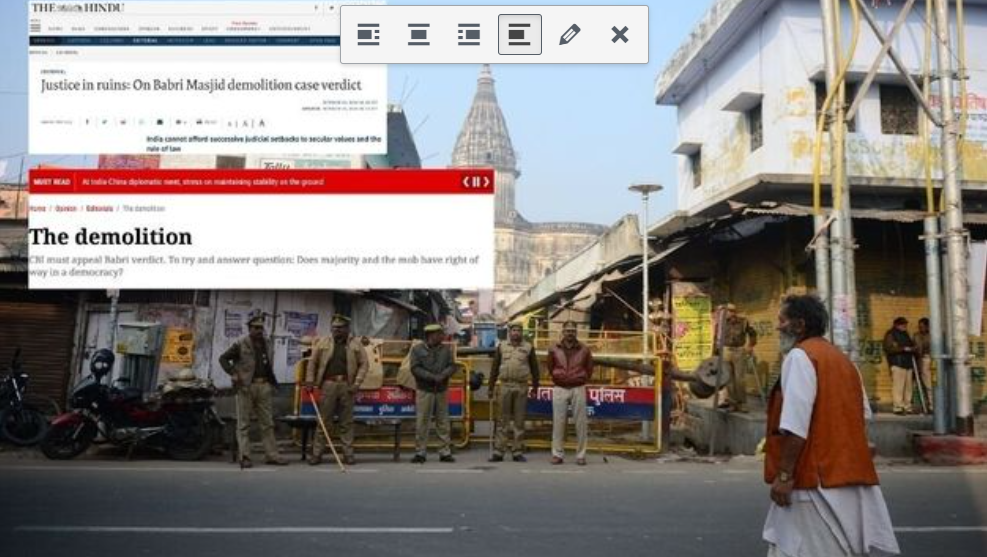Go to next Must Read ticker item
Viewport: 987px width, 557px height.
point(487,182)
